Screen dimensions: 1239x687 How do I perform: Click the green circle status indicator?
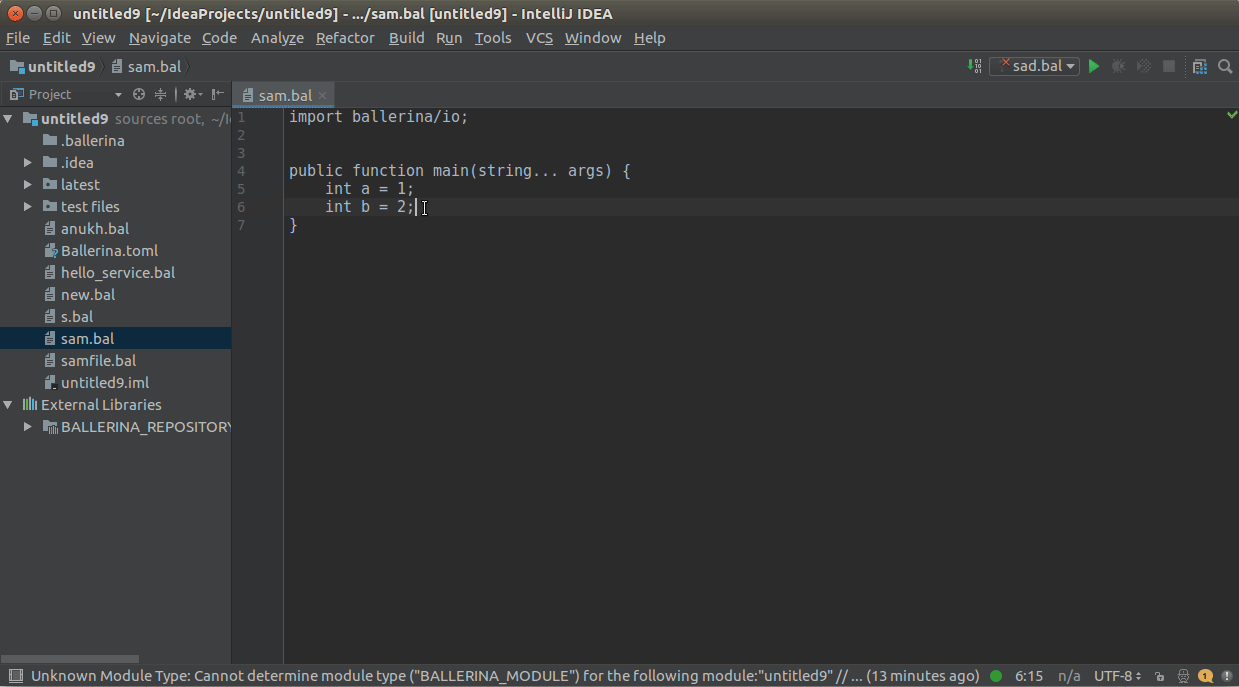point(996,676)
